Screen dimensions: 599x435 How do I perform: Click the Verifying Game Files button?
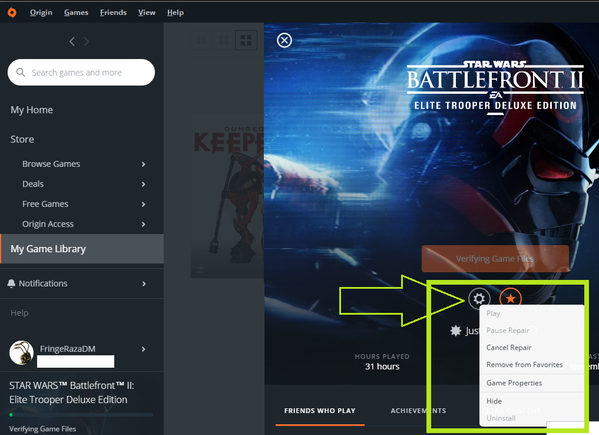tap(495, 259)
